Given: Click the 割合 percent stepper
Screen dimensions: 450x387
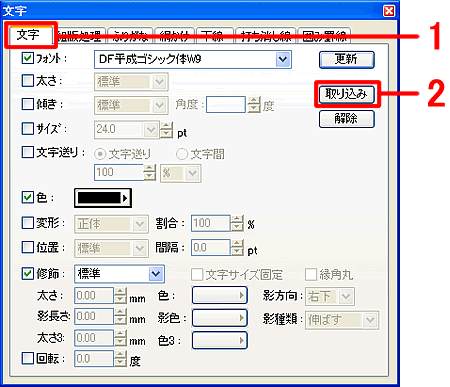Looking at the screenshot, I should [x=237, y=223].
